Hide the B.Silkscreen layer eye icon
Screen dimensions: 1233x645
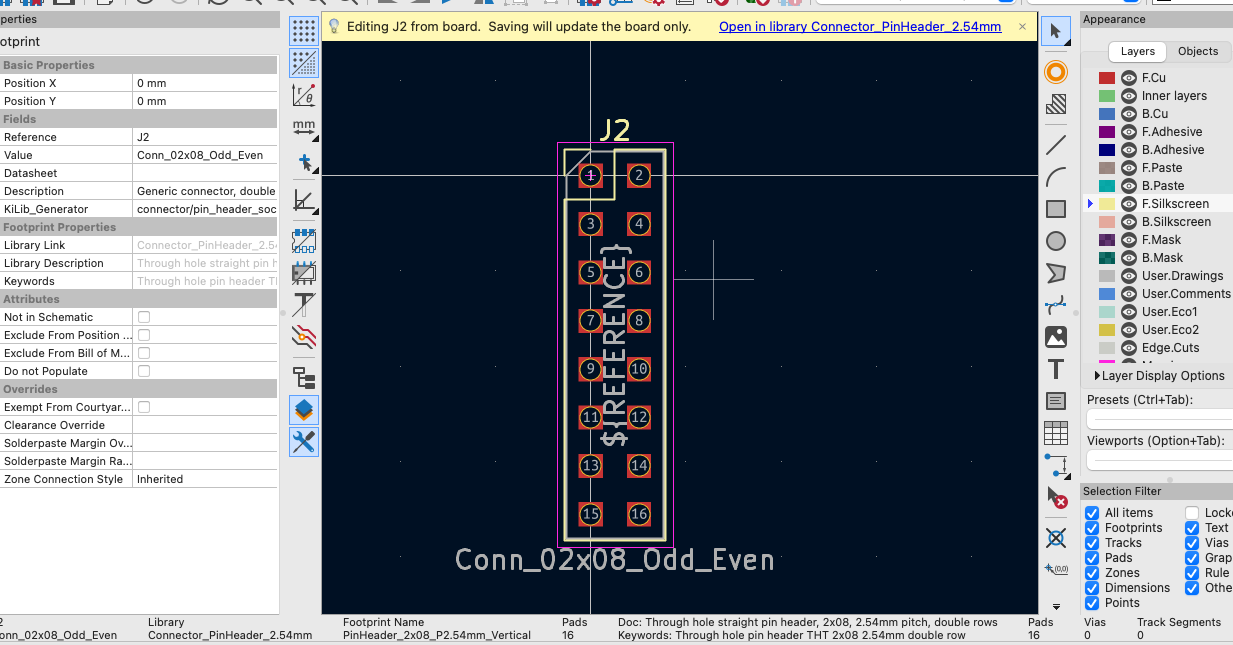pyautogui.click(x=1128, y=222)
